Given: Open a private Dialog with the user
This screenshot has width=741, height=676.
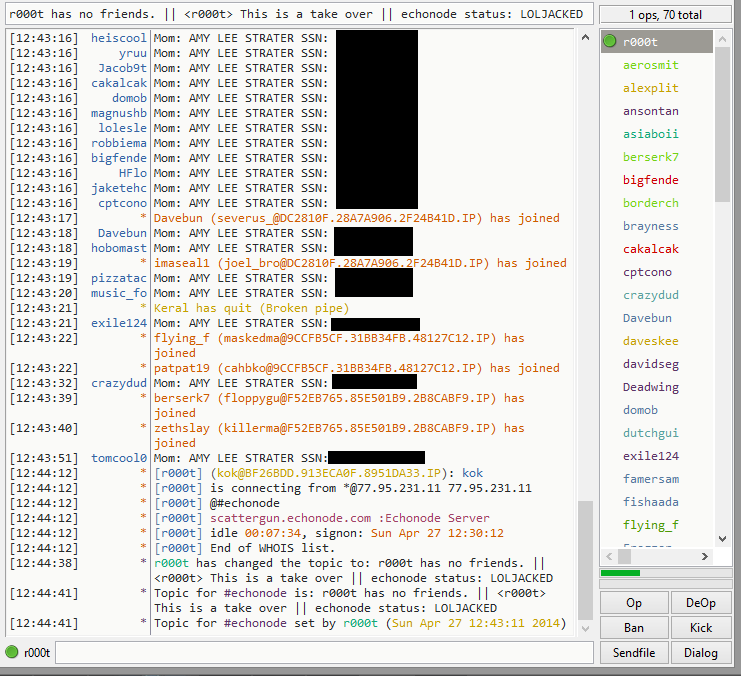Looking at the screenshot, I should [x=700, y=653].
